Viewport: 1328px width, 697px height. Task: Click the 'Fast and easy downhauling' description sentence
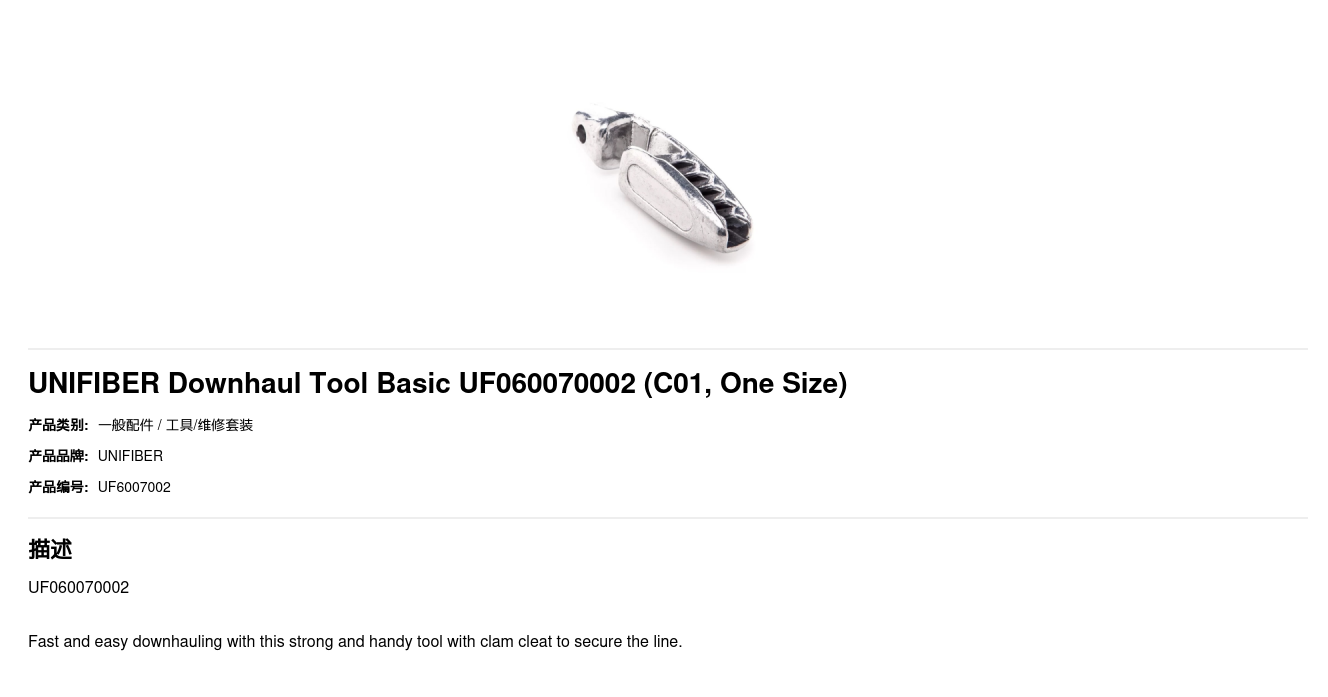point(355,641)
